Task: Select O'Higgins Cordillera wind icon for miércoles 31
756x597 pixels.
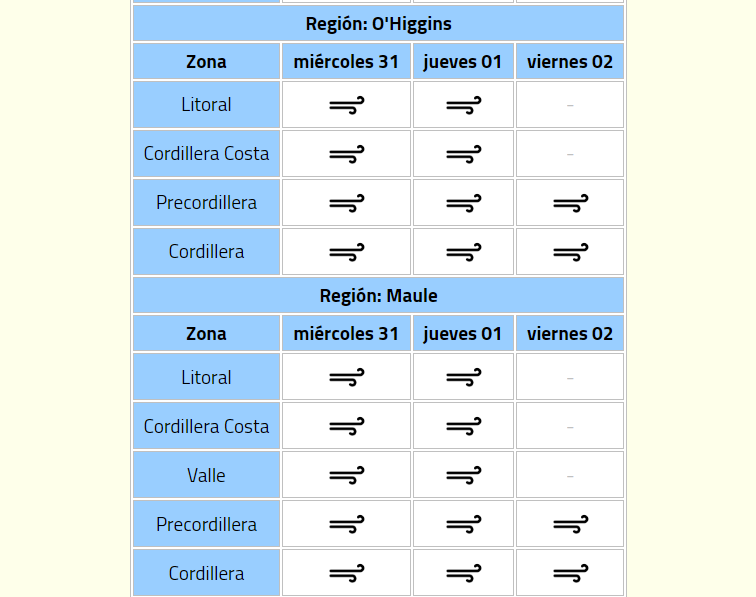Action: pyautogui.click(x=347, y=252)
